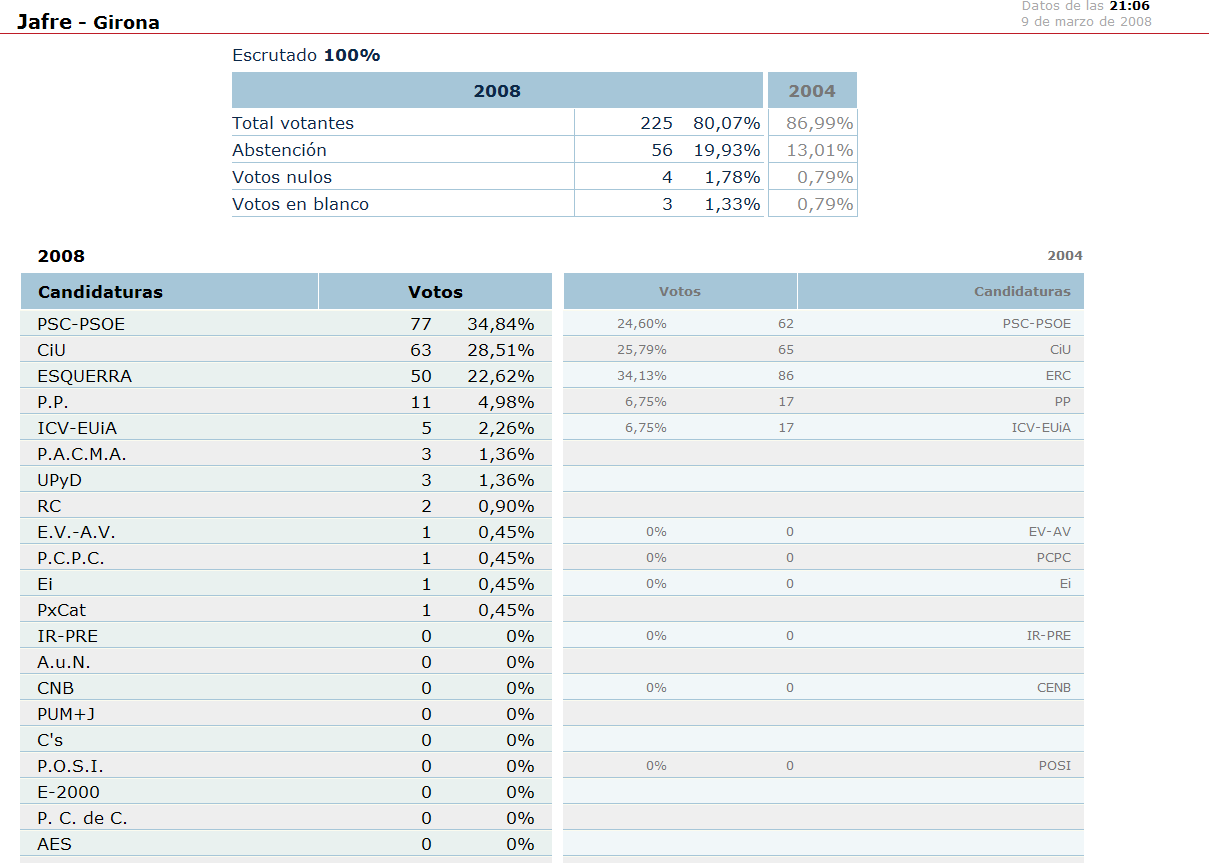Select the 2004 summary column header

pyautogui.click(x=811, y=91)
